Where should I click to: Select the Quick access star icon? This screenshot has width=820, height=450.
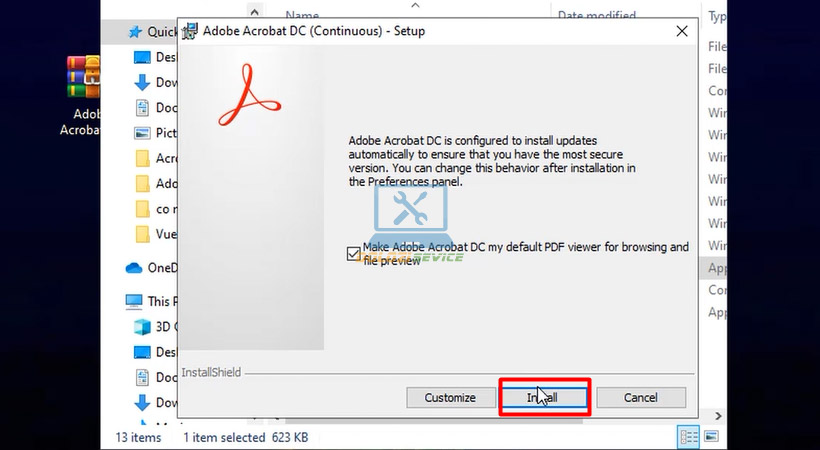[135, 32]
